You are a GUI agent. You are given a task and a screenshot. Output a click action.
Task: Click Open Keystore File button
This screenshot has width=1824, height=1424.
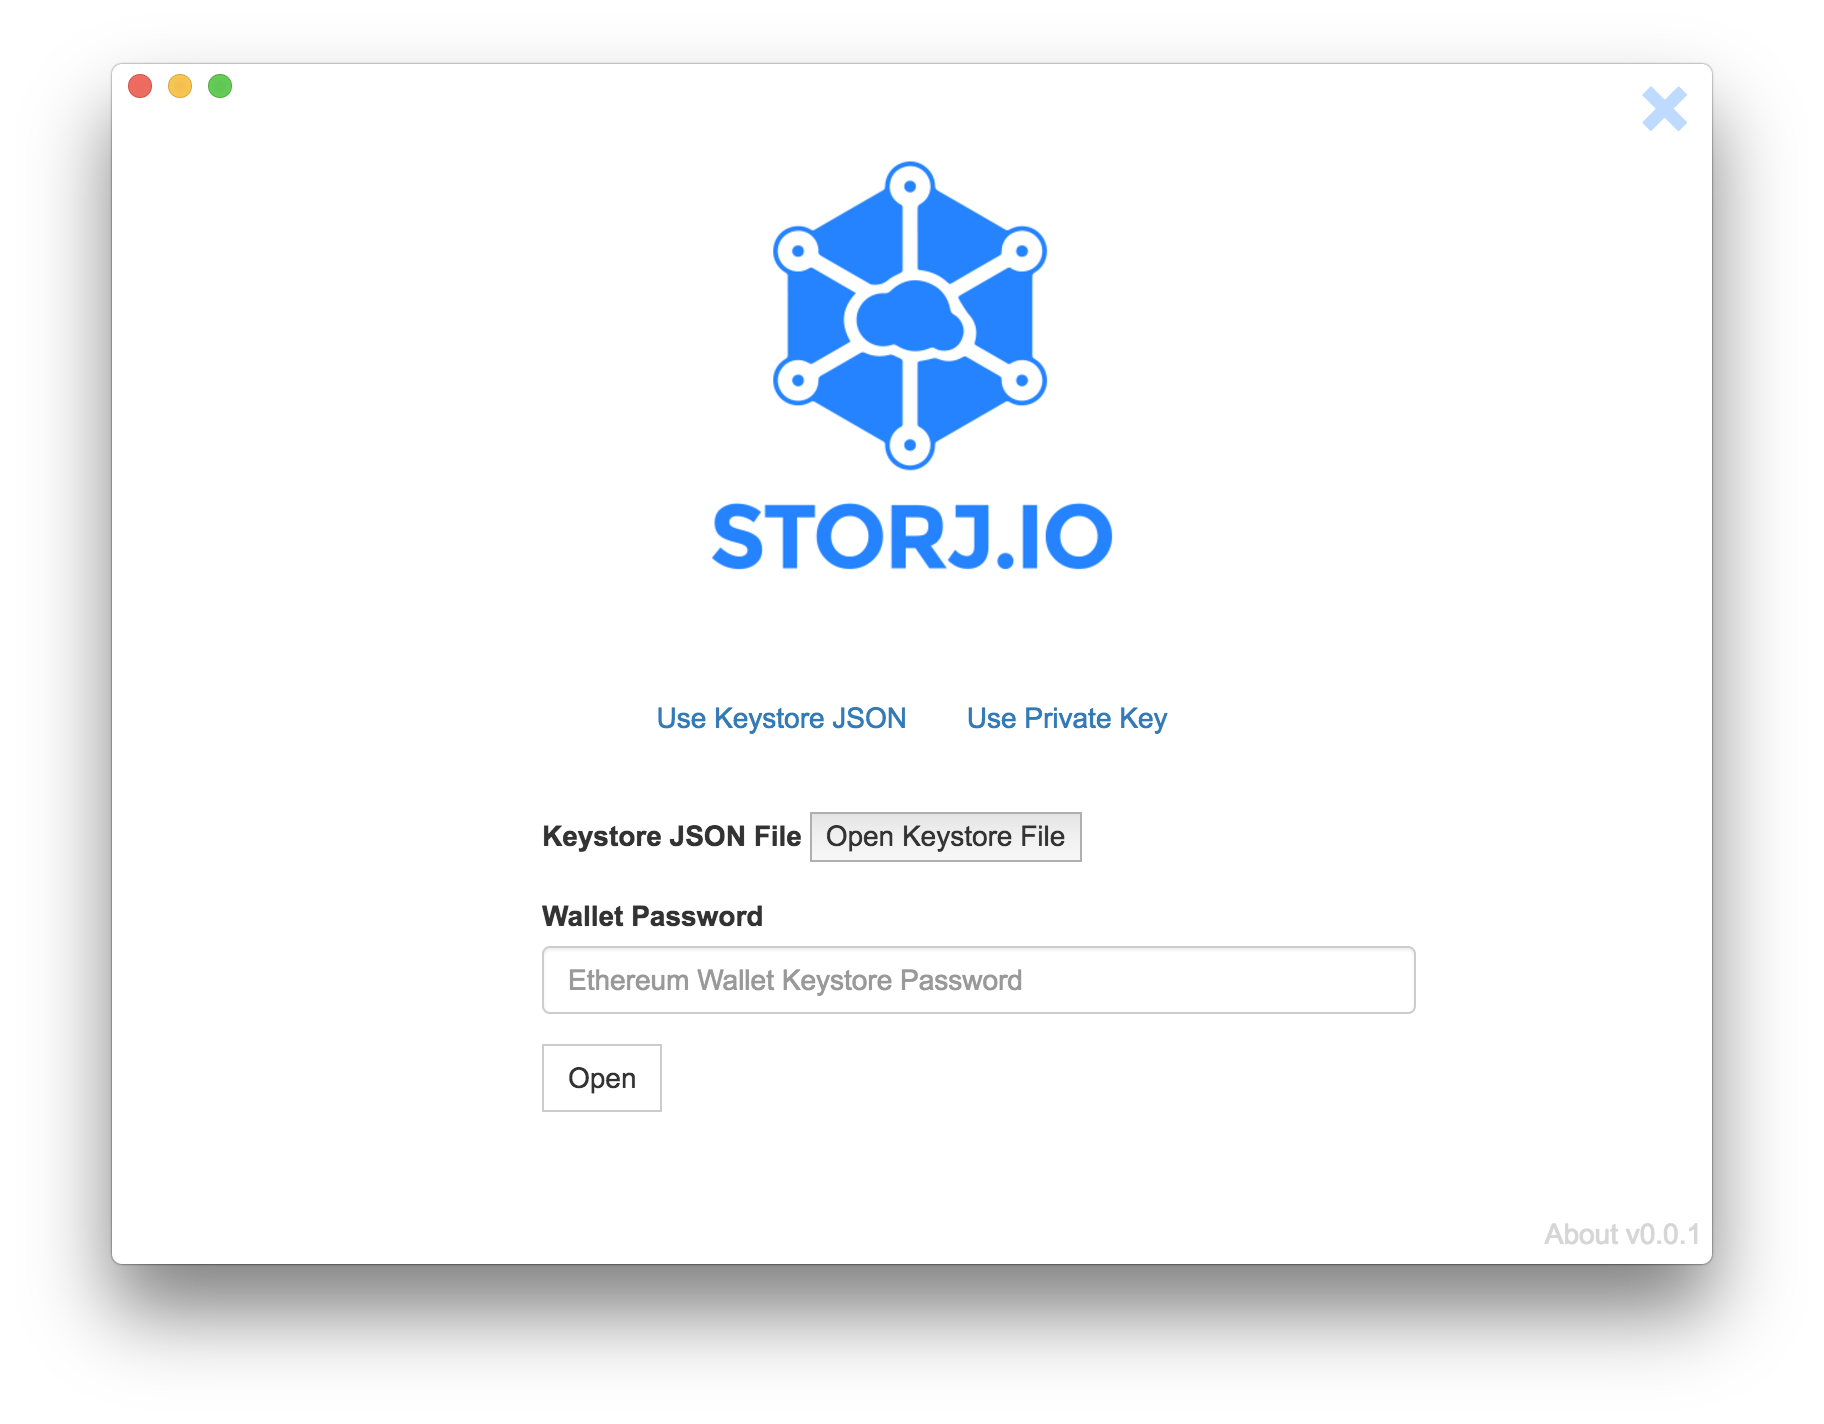pyautogui.click(x=945, y=836)
